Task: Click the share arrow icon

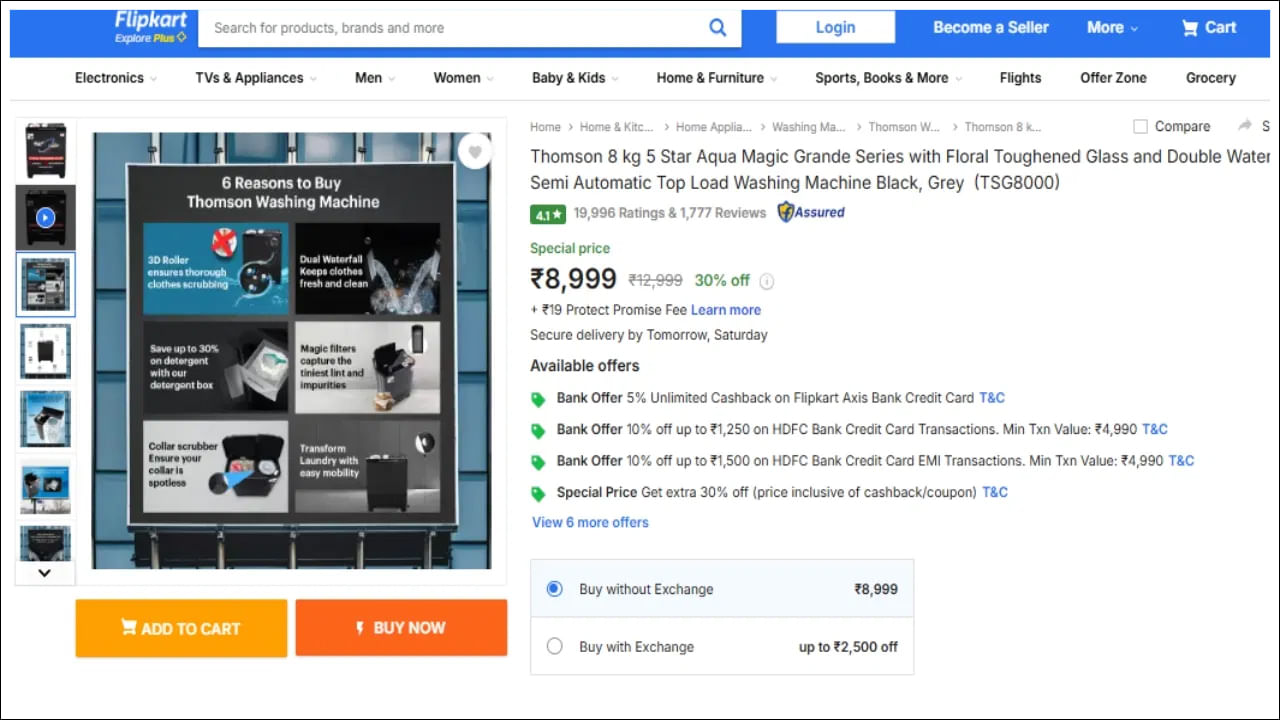Action: (1245, 126)
